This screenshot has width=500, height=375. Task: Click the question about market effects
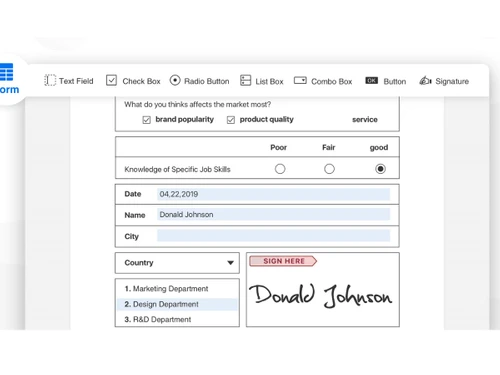point(197,104)
